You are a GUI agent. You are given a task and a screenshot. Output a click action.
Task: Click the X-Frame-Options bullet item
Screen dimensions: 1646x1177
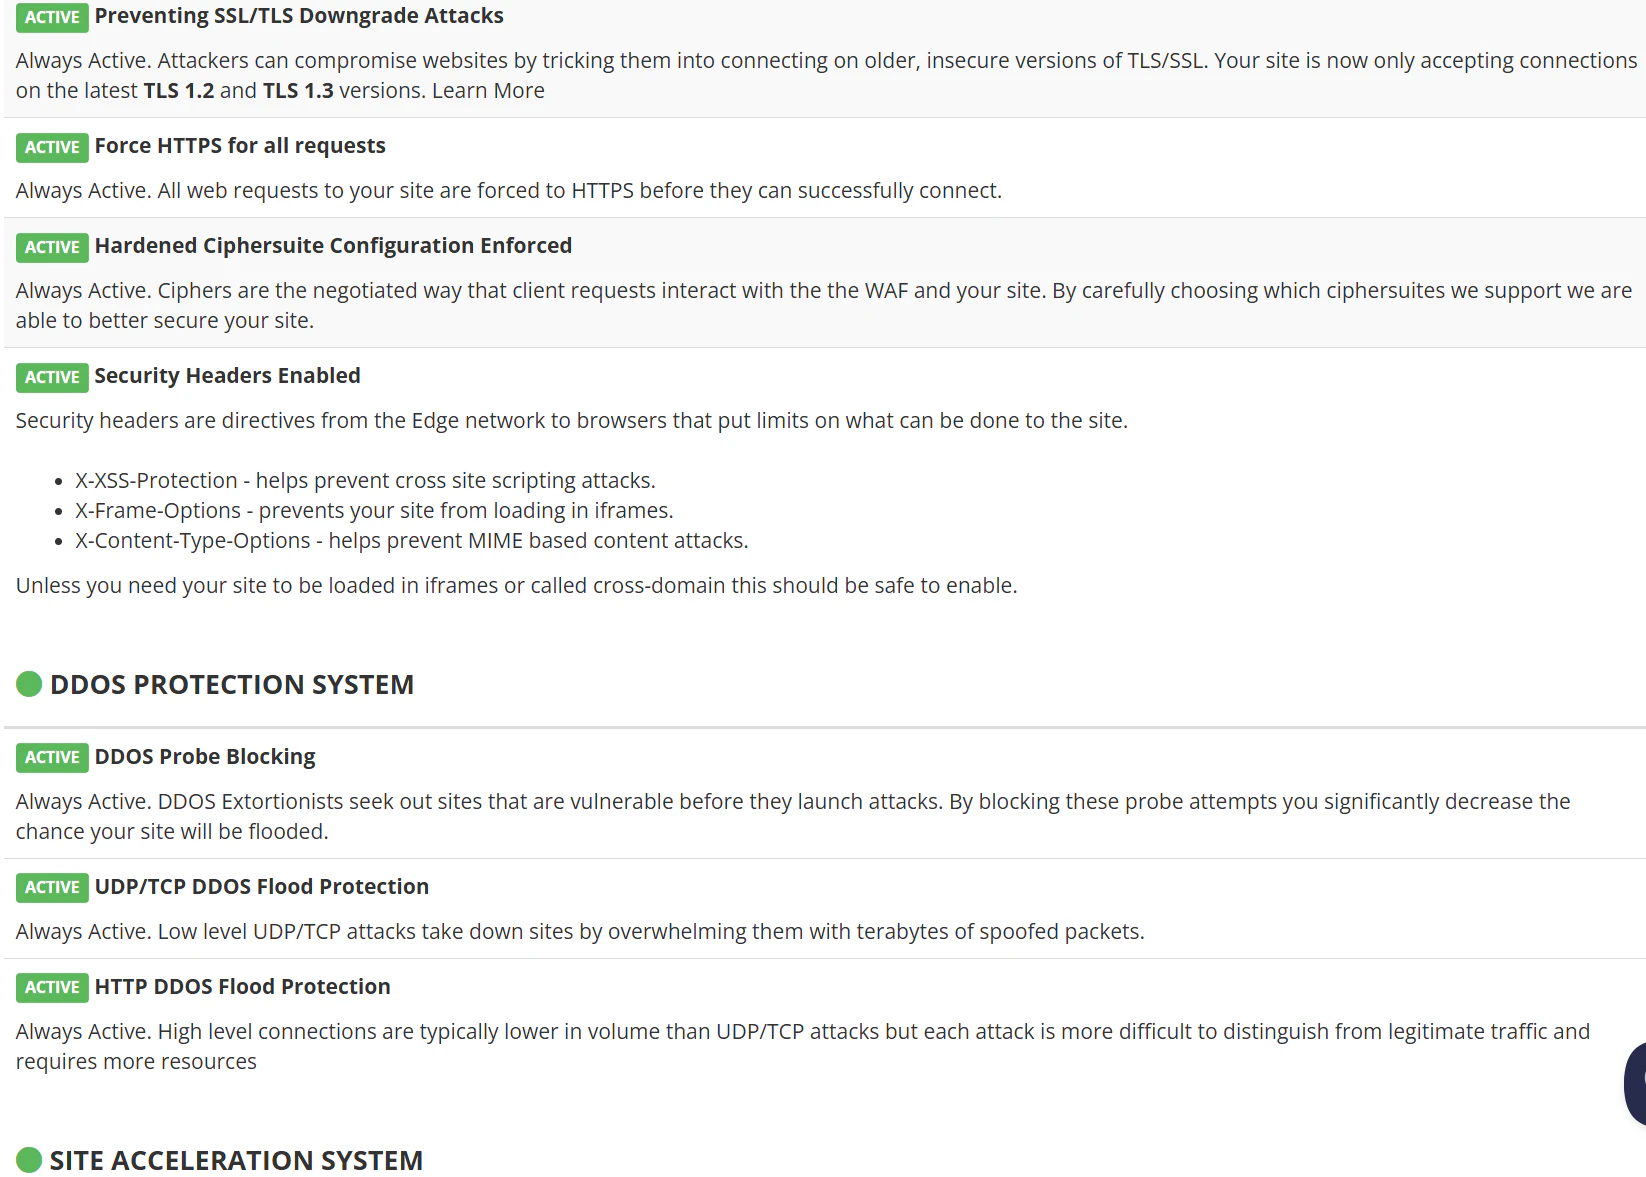pyautogui.click(x=374, y=511)
